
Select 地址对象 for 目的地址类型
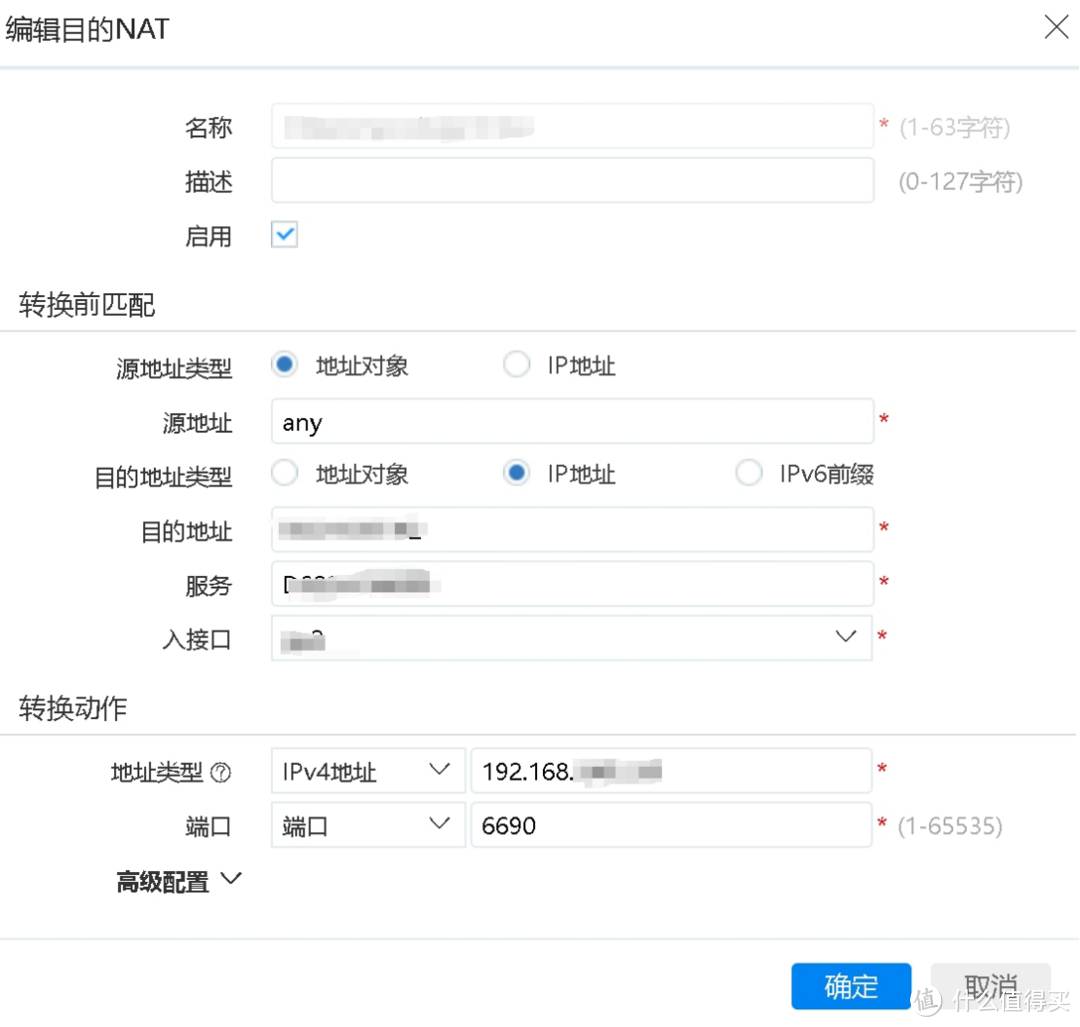[x=284, y=472]
